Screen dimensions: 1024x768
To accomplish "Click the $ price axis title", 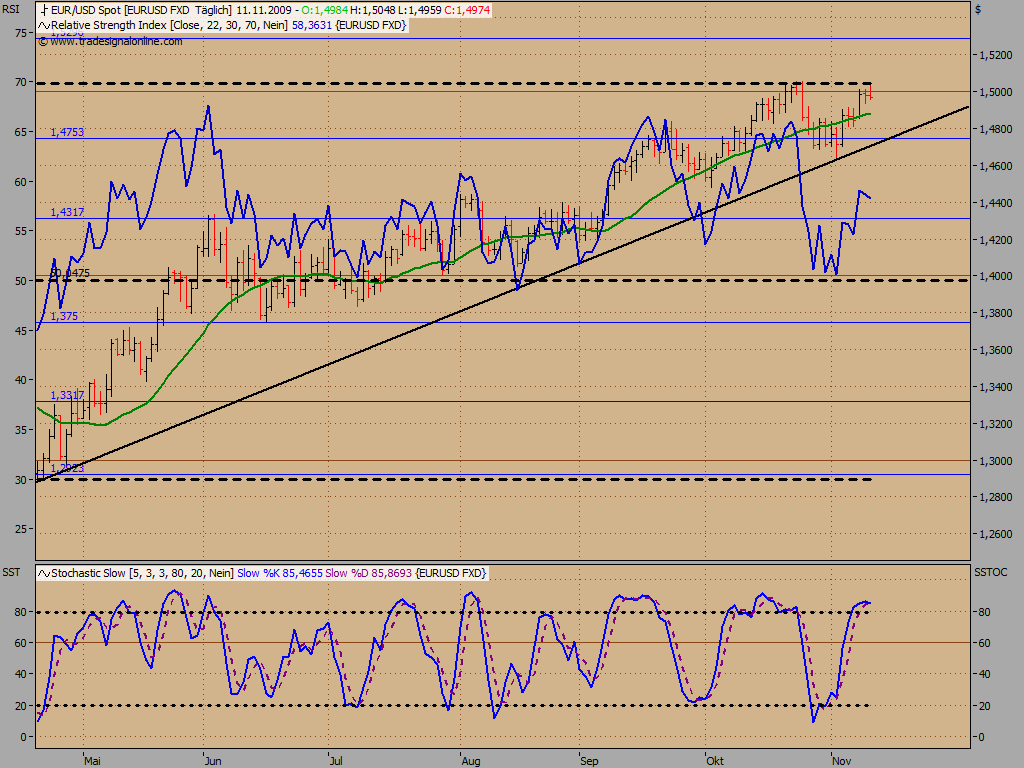I will pos(978,10).
